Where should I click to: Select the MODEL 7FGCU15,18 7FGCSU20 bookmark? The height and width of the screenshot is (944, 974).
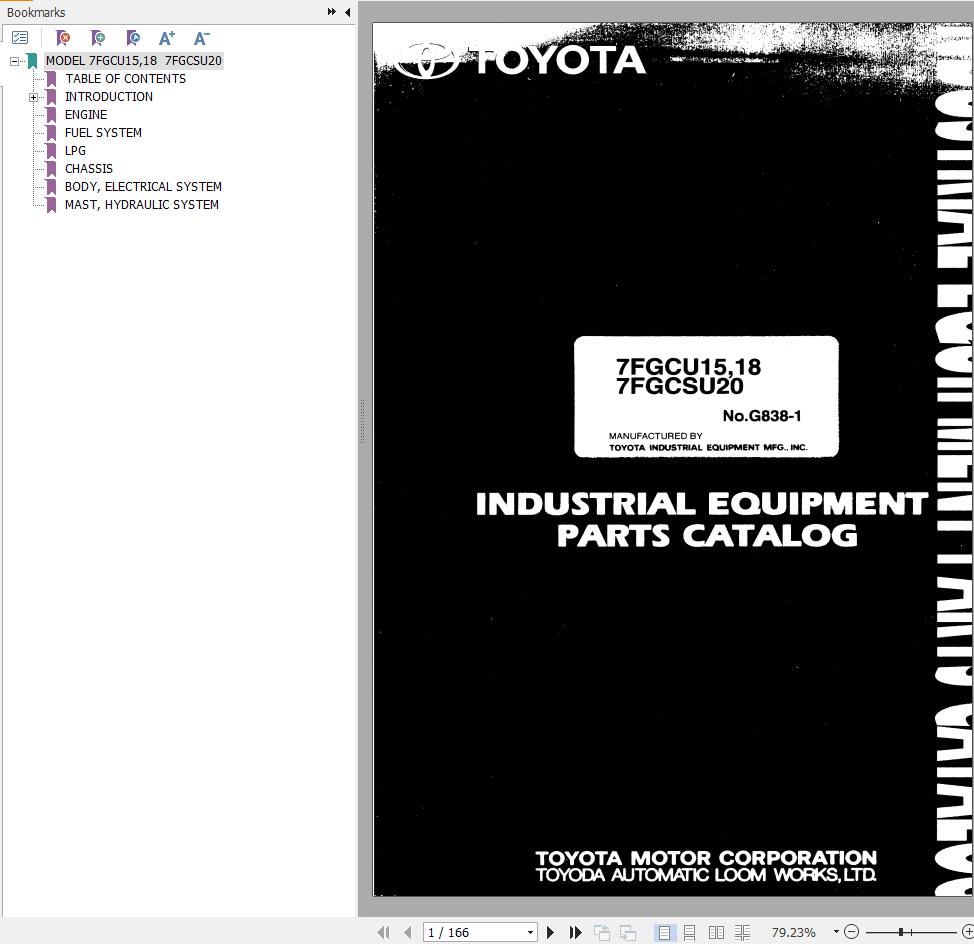tap(134, 61)
